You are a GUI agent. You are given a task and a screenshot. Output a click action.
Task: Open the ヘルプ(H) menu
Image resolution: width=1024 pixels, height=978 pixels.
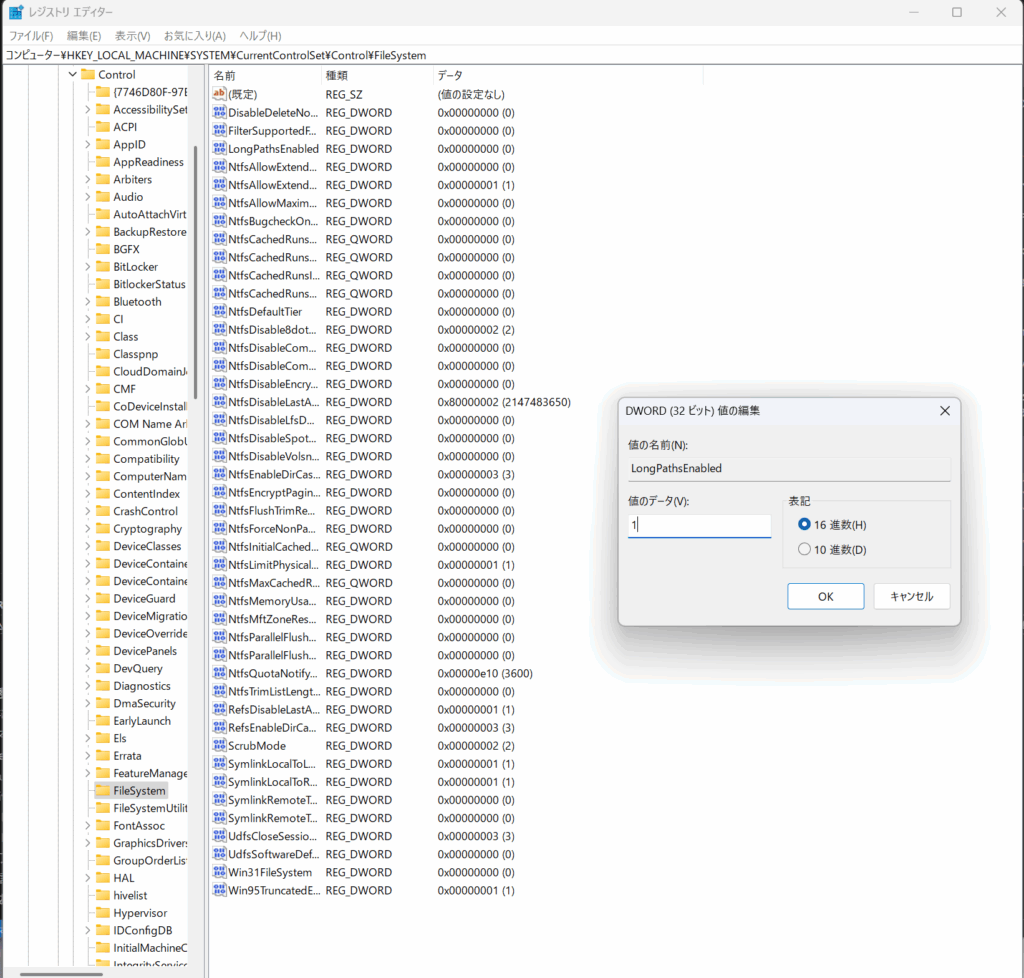[x=260, y=36]
